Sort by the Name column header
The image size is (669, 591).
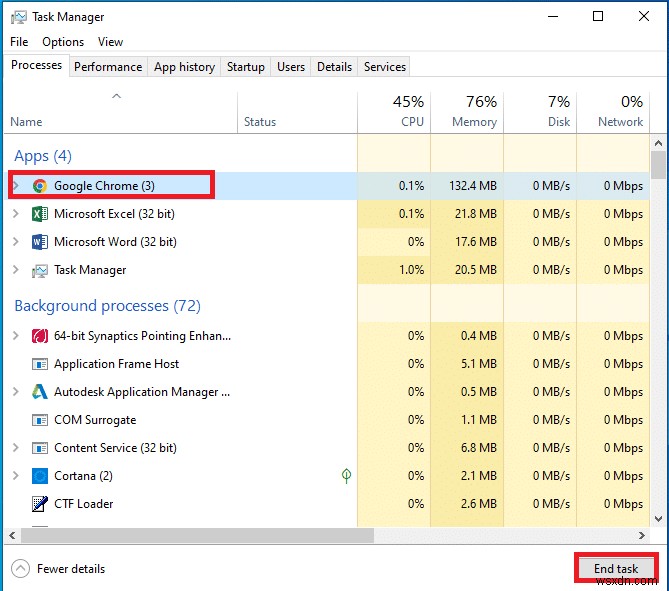click(121, 112)
